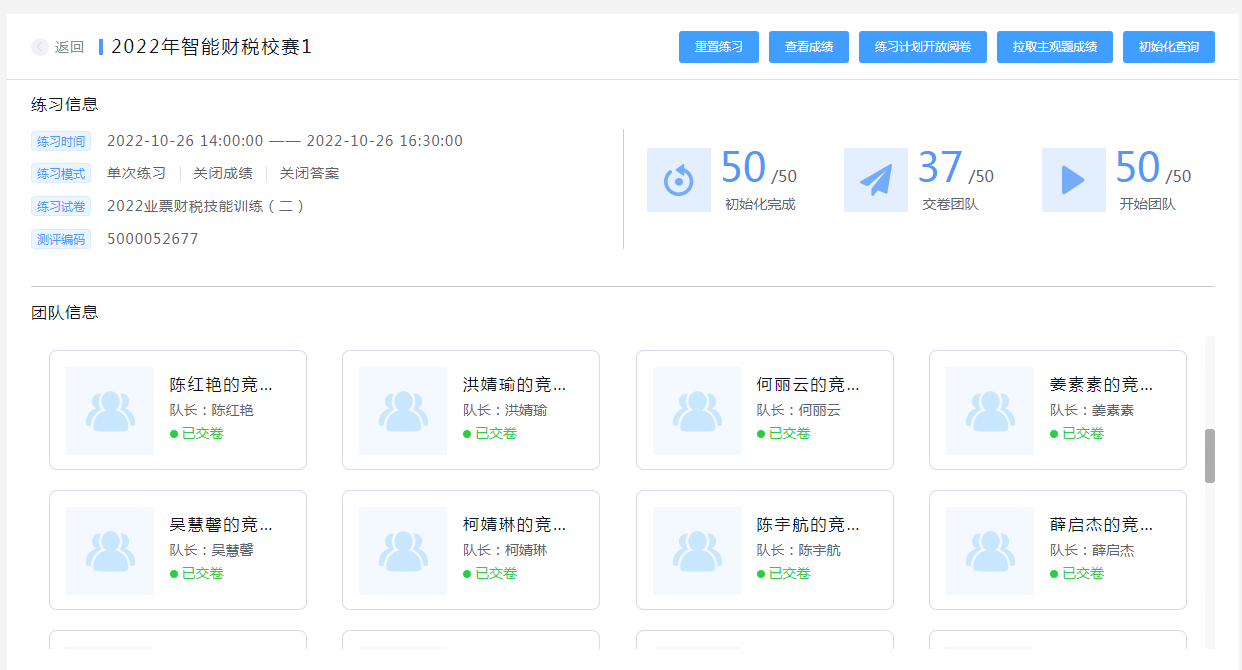Click the back arrow icon beside 返回
Viewport: 1242px width, 670px height.
(x=40, y=47)
